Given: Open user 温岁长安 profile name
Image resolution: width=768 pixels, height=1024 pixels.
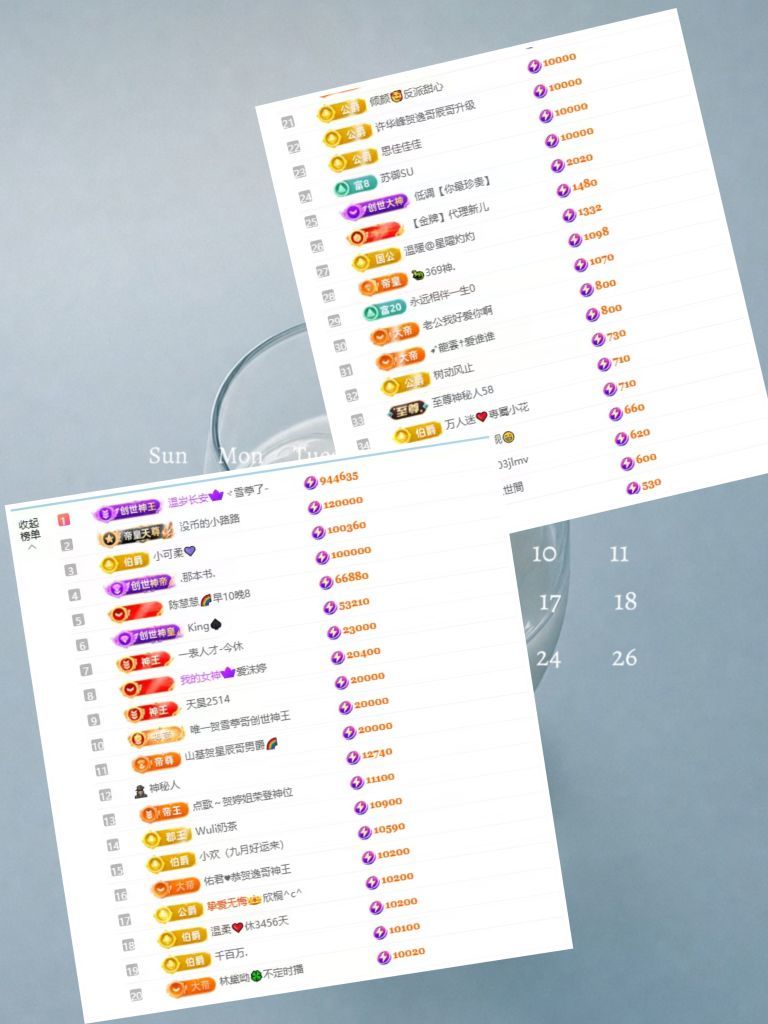Looking at the screenshot, I should click(x=188, y=500).
